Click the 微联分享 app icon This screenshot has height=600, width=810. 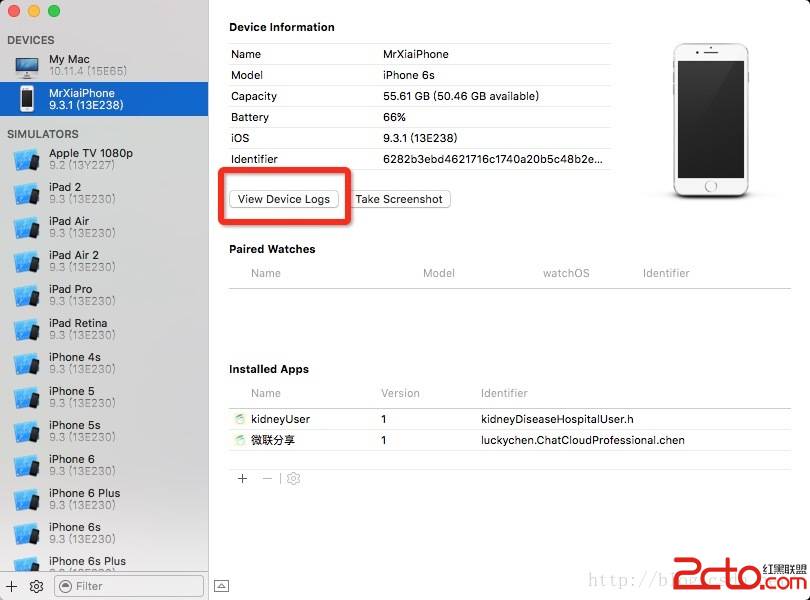click(x=239, y=440)
